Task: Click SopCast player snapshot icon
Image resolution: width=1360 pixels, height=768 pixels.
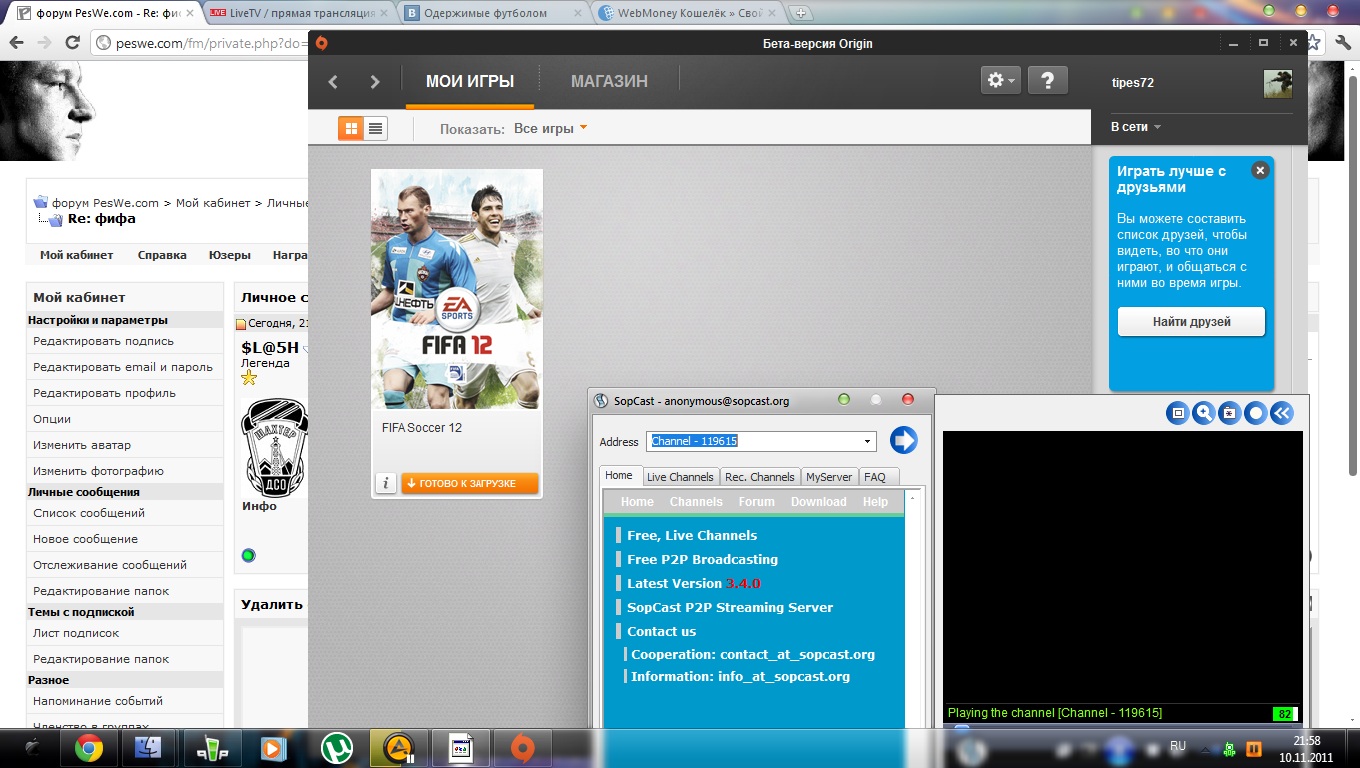Action: (x=1230, y=413)
